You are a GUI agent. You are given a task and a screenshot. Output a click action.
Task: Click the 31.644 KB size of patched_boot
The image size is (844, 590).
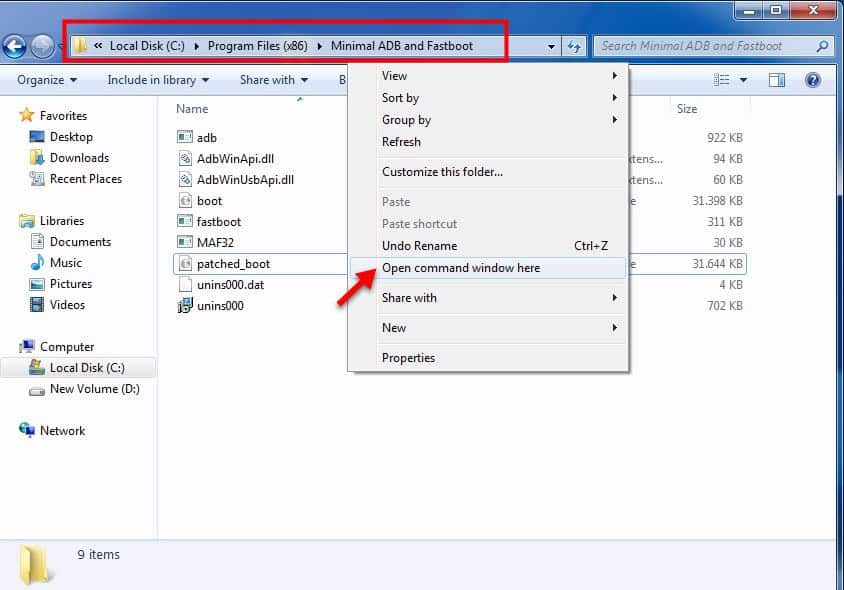pos(717,264)
